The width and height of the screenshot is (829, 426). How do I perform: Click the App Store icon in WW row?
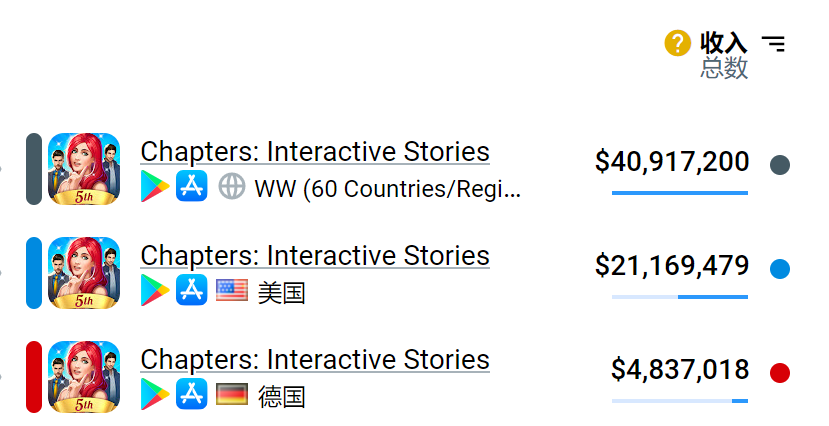point(191,187)
